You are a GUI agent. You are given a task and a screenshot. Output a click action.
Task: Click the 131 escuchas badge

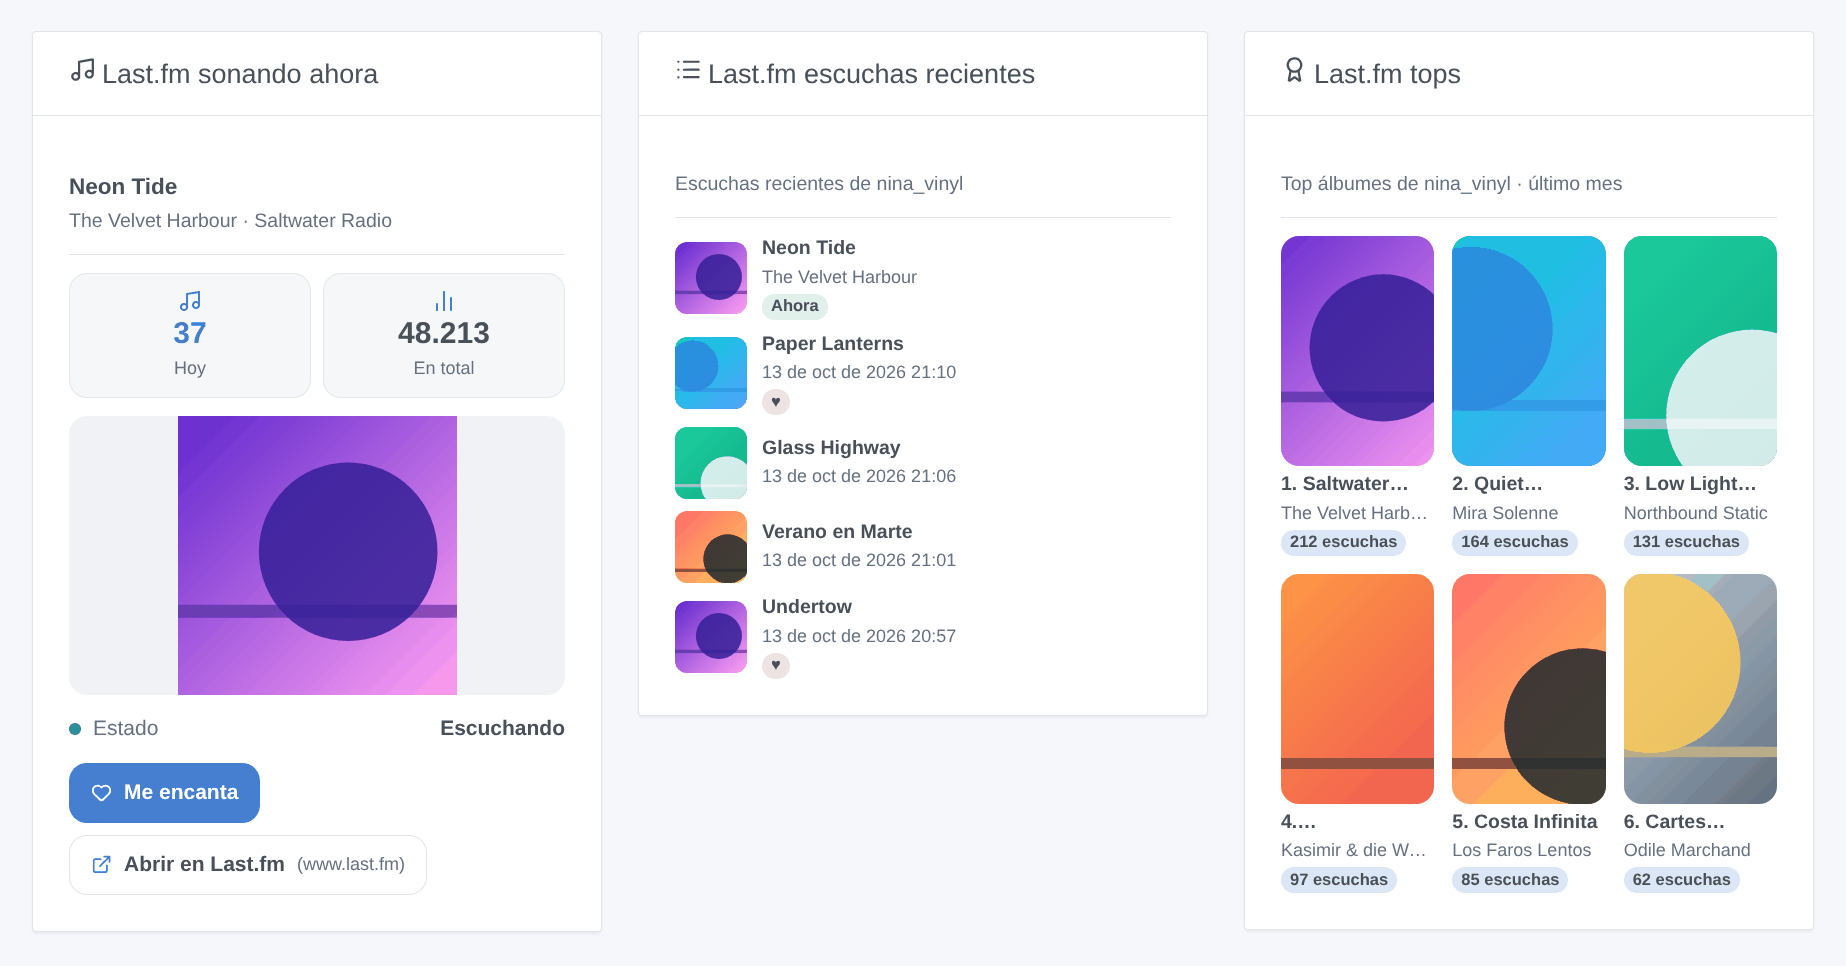point(1686,542)
